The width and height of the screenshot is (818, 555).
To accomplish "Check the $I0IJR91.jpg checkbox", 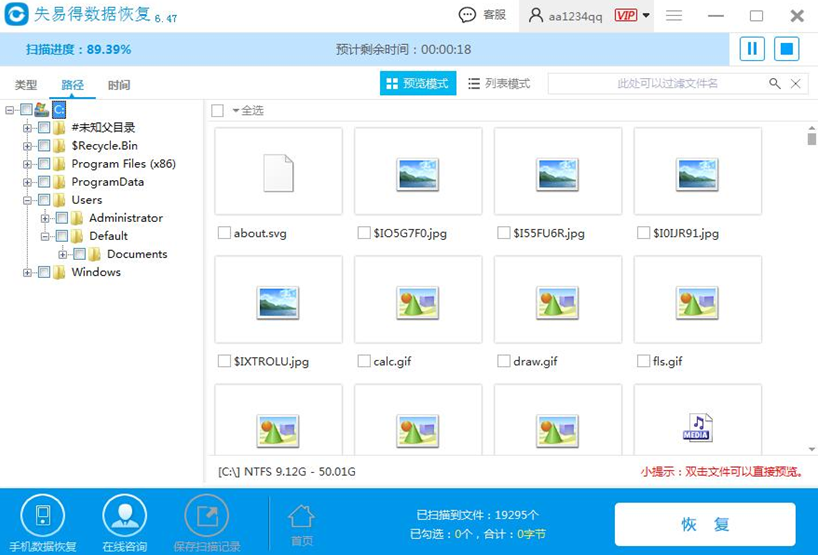I will 643,233.
